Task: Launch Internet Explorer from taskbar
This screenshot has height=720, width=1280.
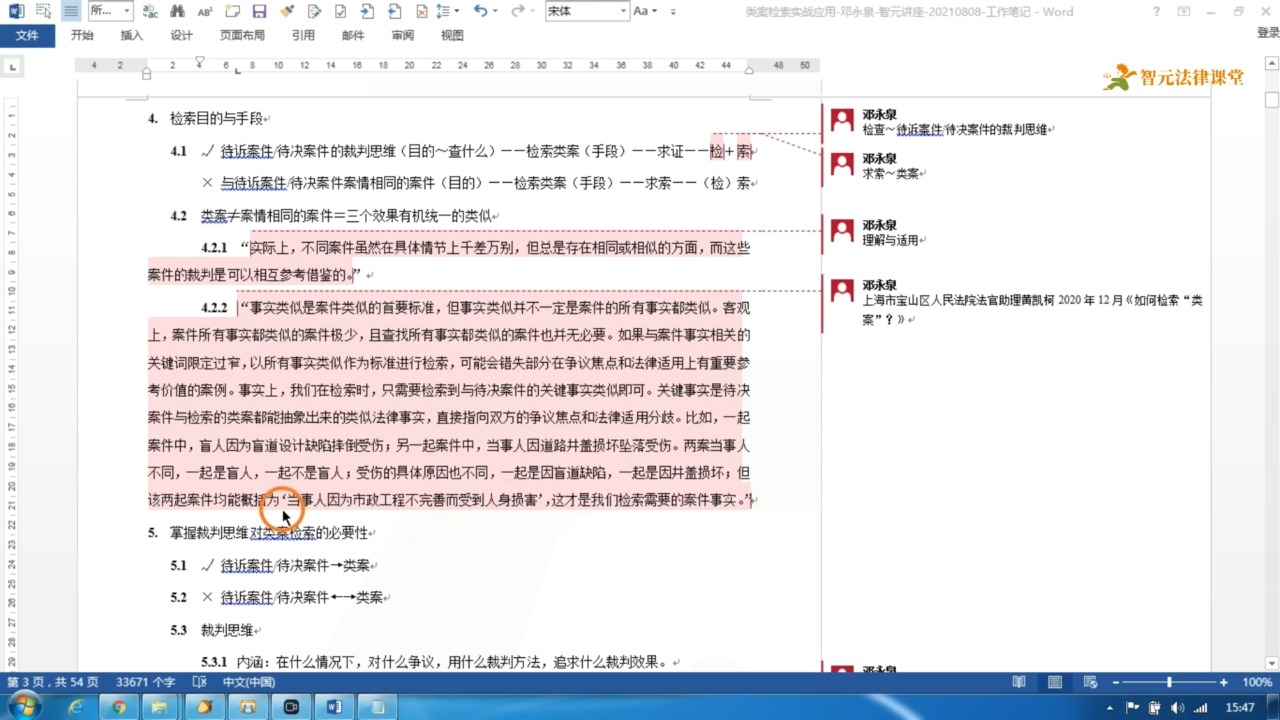Action: click(76, 707)
